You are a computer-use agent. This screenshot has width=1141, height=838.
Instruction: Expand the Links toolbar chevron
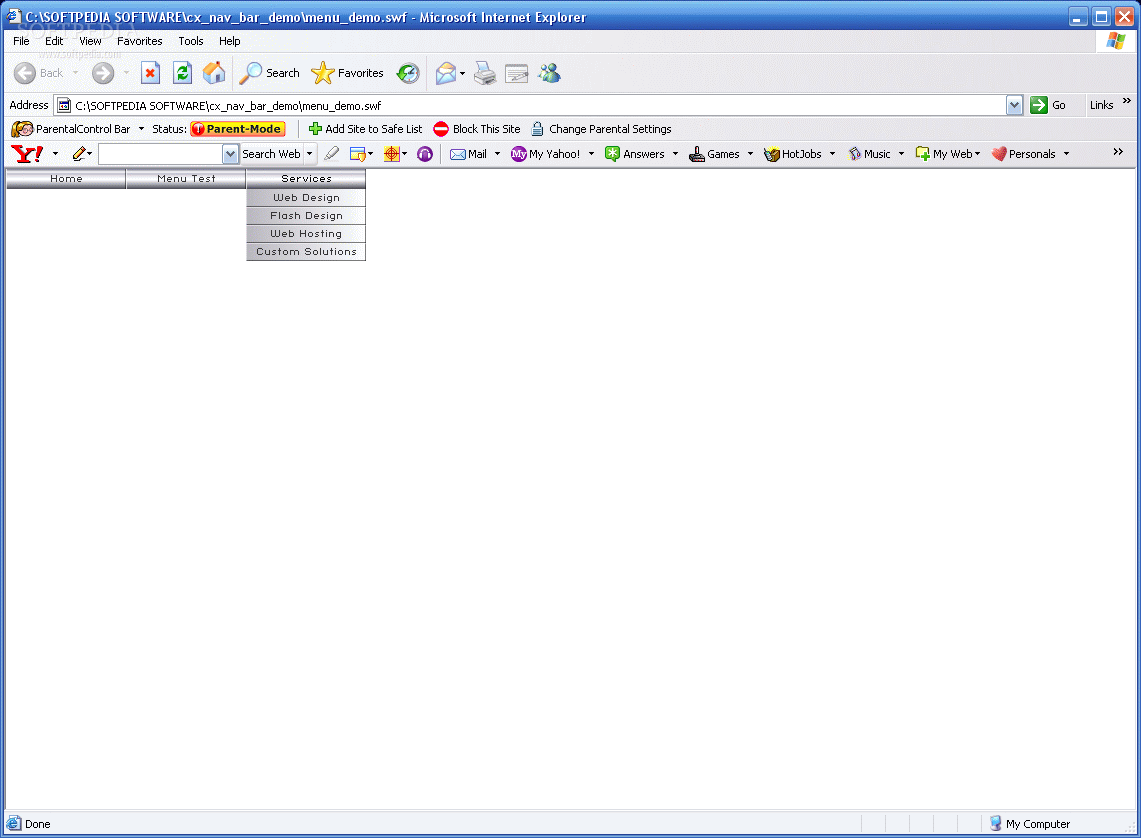[1126, 101]
